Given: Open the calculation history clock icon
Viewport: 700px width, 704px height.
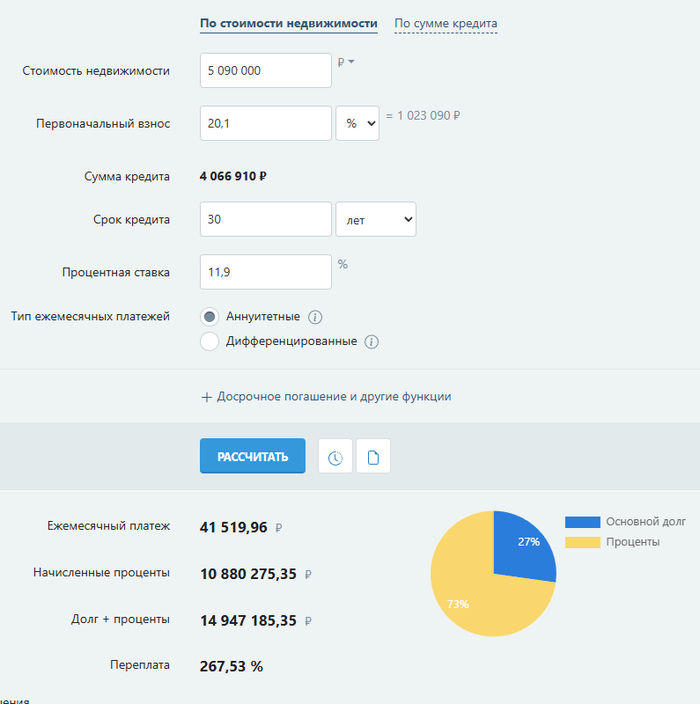Looking at the screenshot, I should pyautogui.click(x=335, y=457).
